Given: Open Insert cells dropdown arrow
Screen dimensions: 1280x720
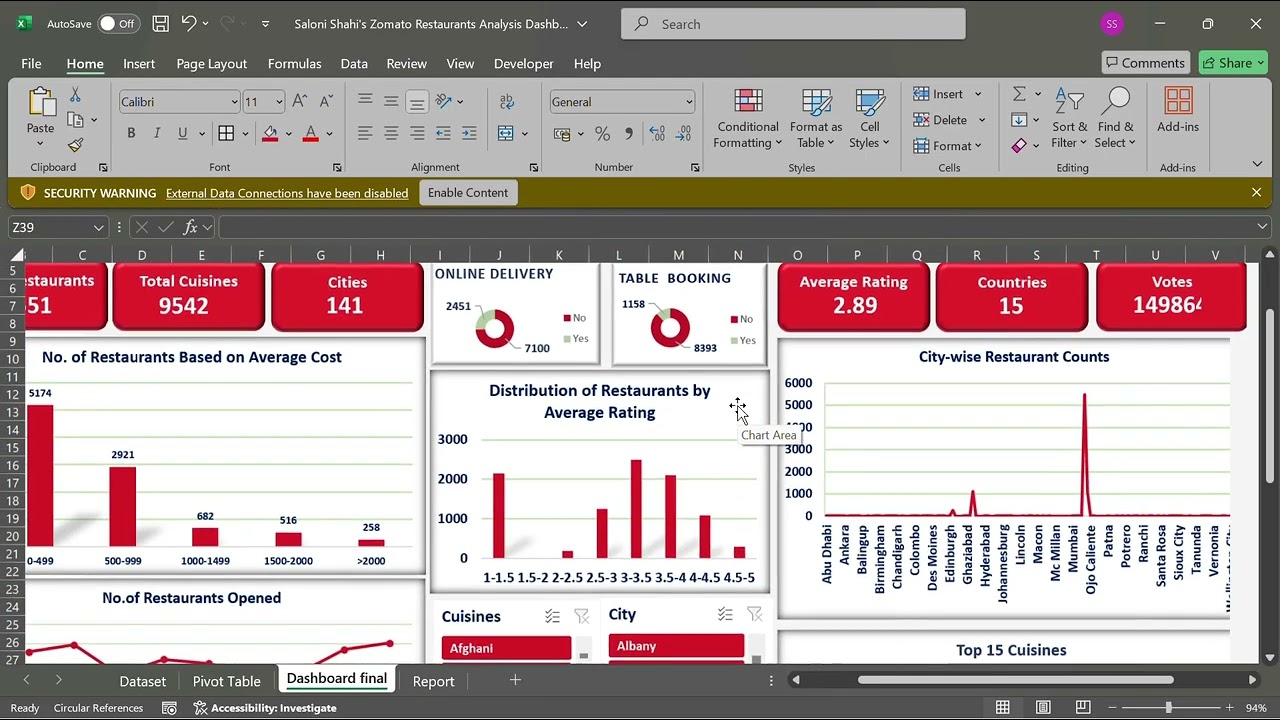Looking at the screenshot, I should [978, 94].
